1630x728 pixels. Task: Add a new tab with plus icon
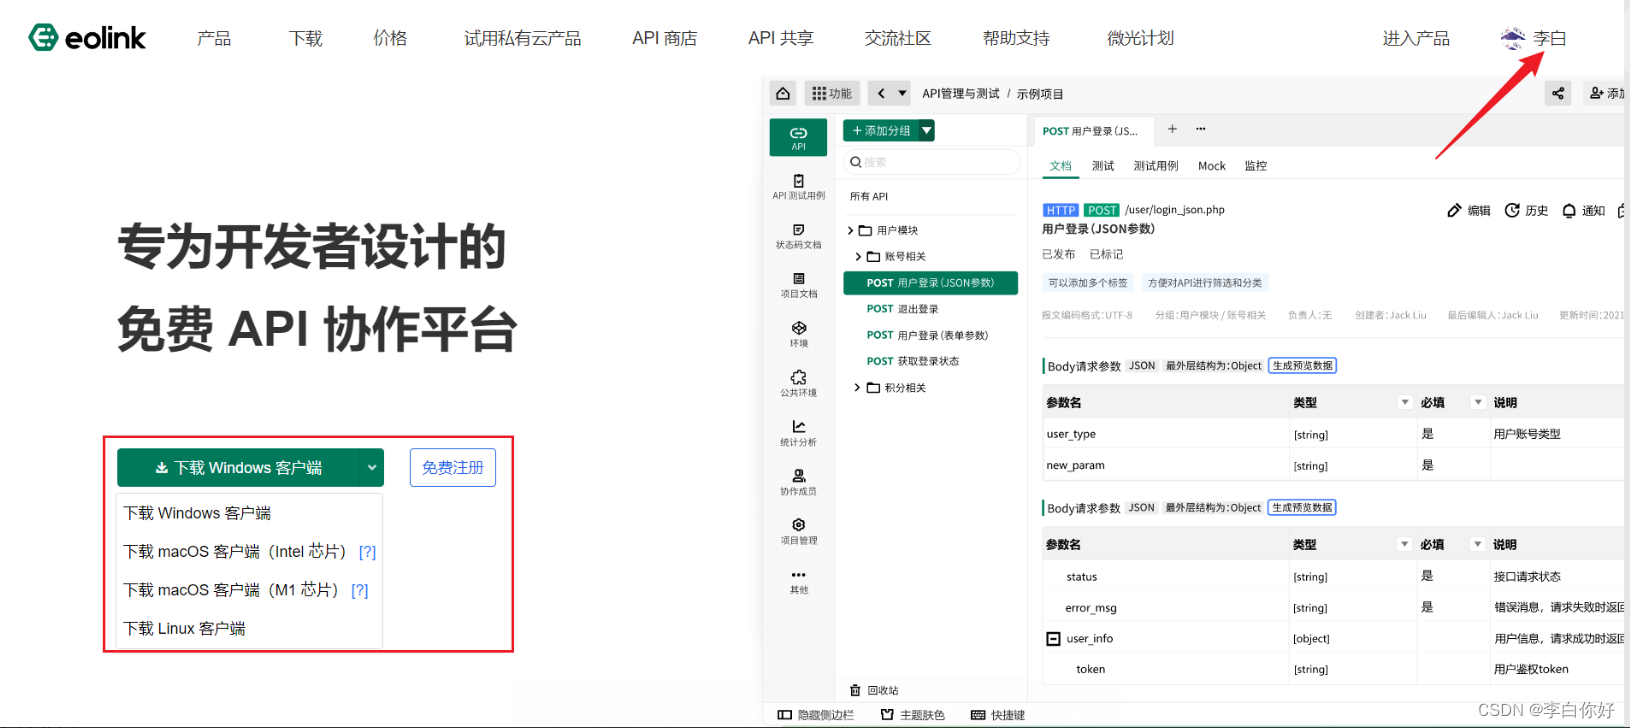pos(1172,129)
